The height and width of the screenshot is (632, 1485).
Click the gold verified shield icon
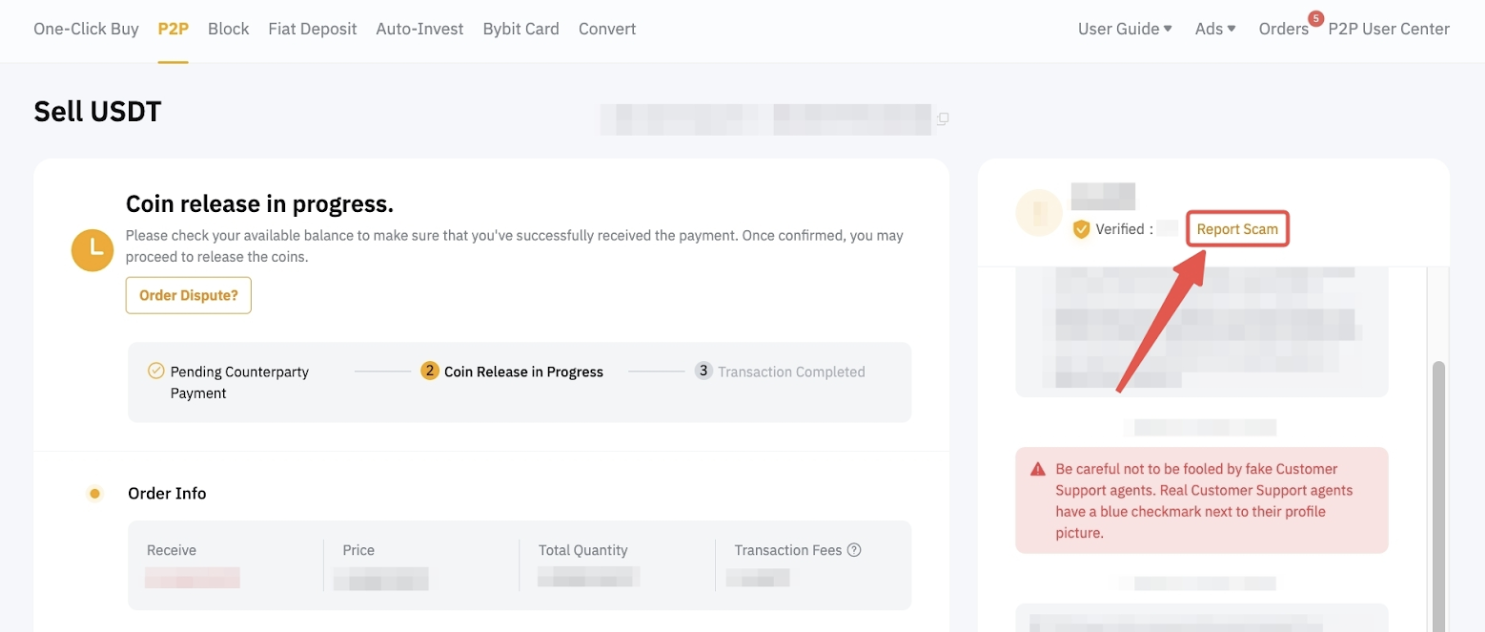pyautogui.click(x=1081, y=229)
